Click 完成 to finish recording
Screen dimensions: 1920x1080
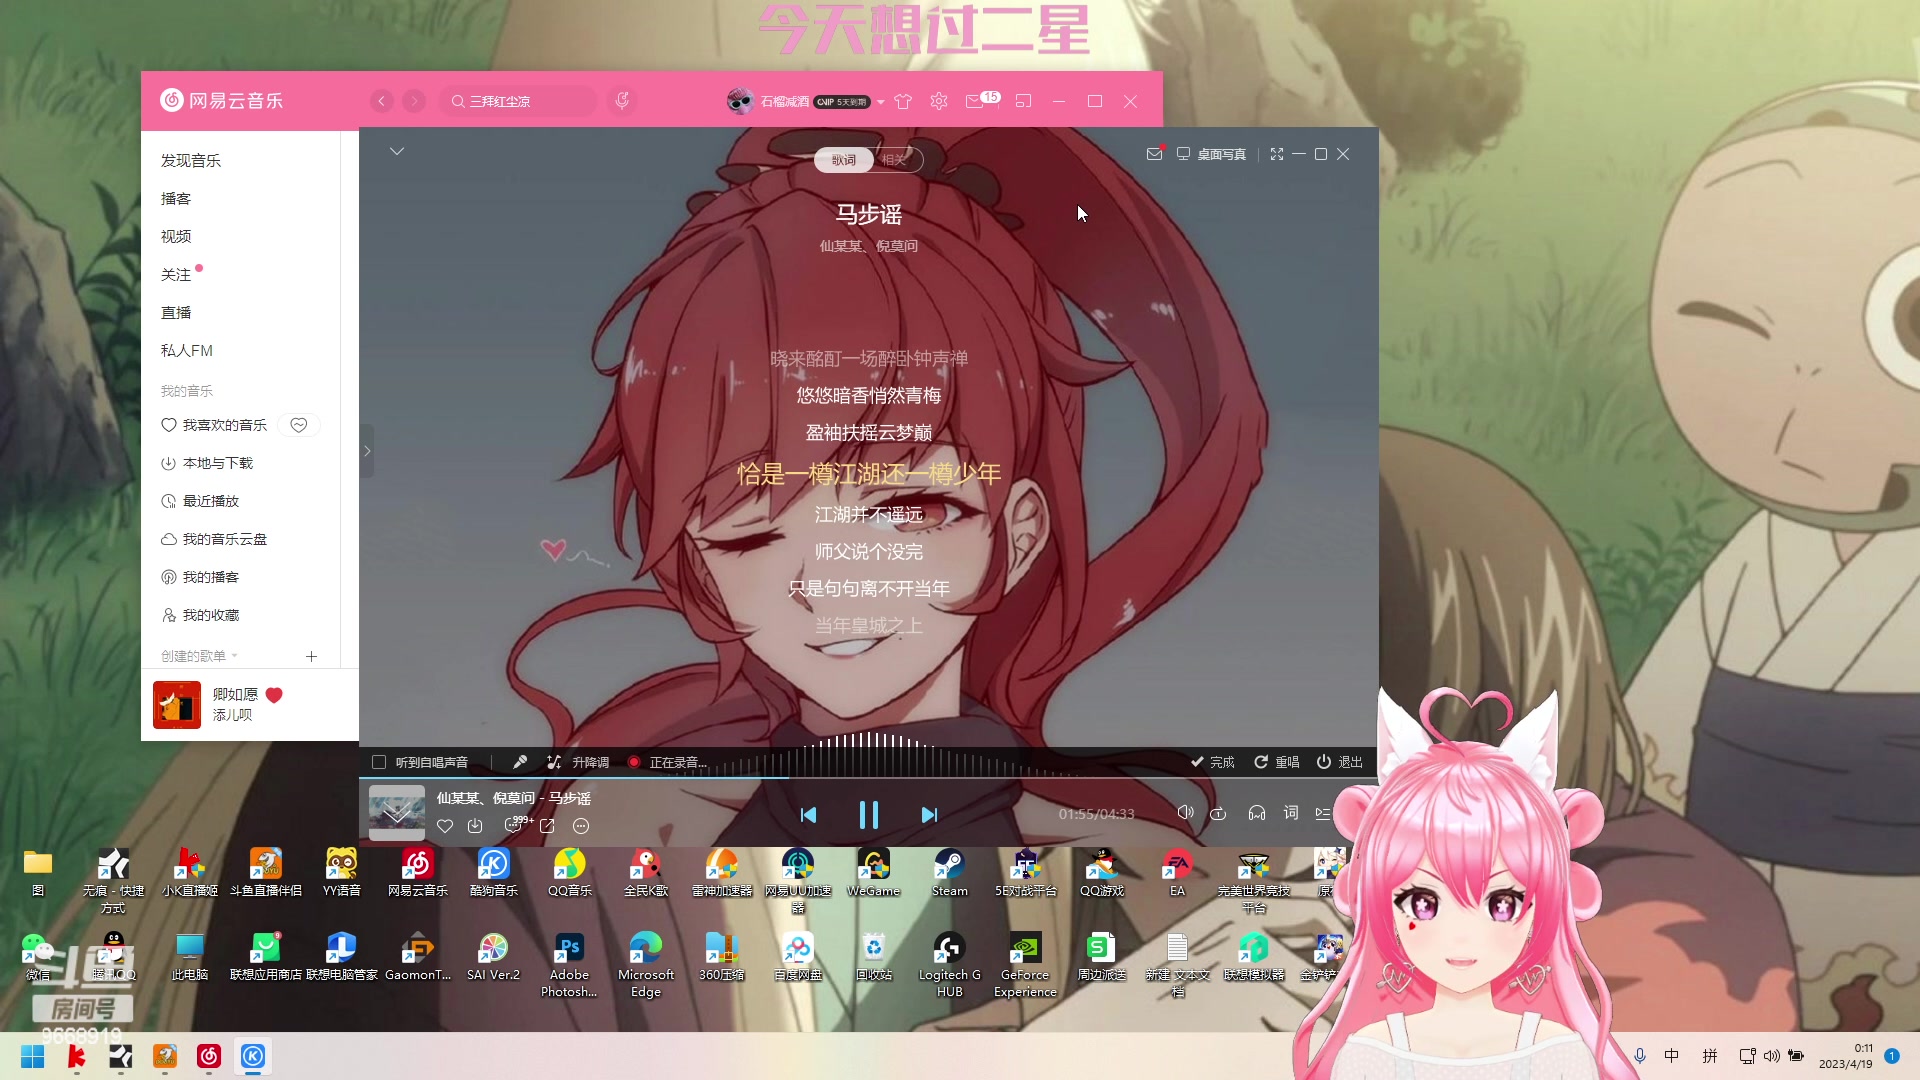1212,762
